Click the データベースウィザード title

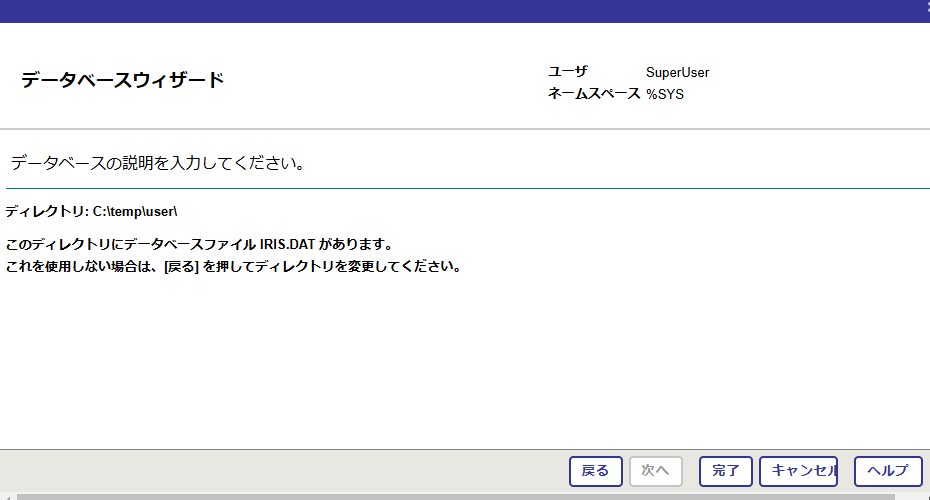123,79
